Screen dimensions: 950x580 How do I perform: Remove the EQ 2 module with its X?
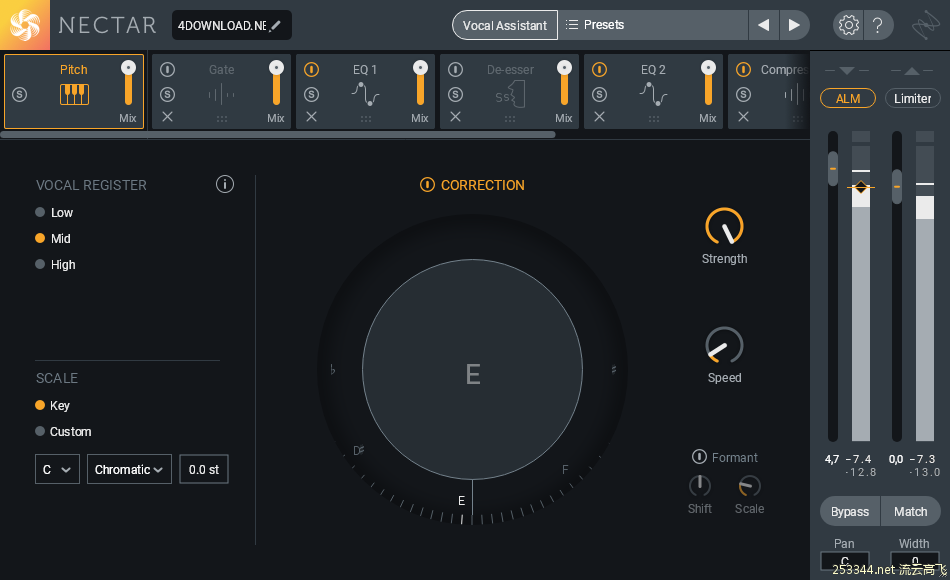coord(599,116)
